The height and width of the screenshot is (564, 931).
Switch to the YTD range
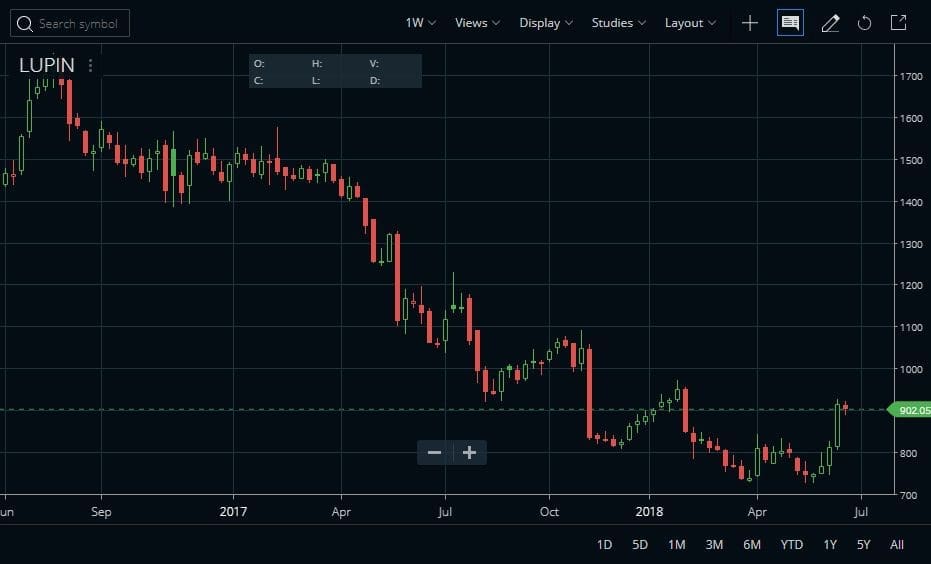pyautogui.click(x=791, y=544)
